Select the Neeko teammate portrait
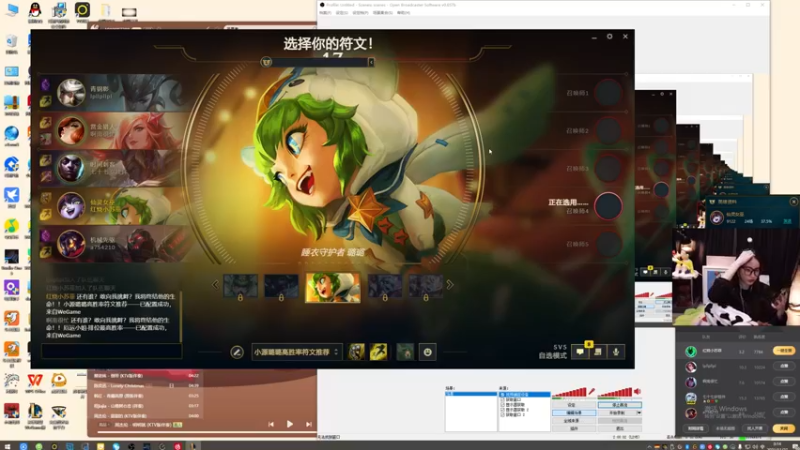 tap(70, 206)
